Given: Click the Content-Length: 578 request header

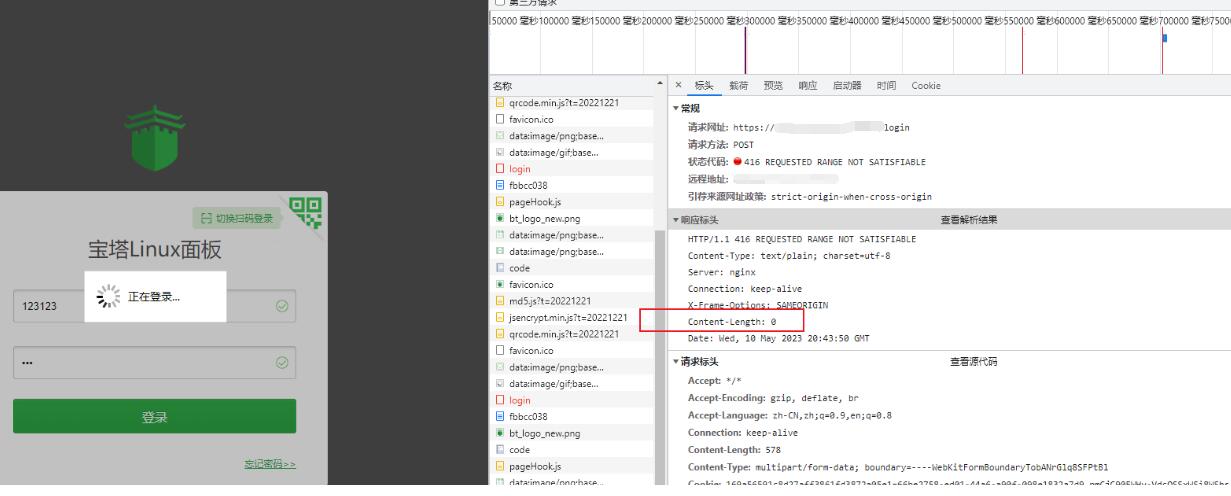Looking at the screenshot, I should click(735, 450).
